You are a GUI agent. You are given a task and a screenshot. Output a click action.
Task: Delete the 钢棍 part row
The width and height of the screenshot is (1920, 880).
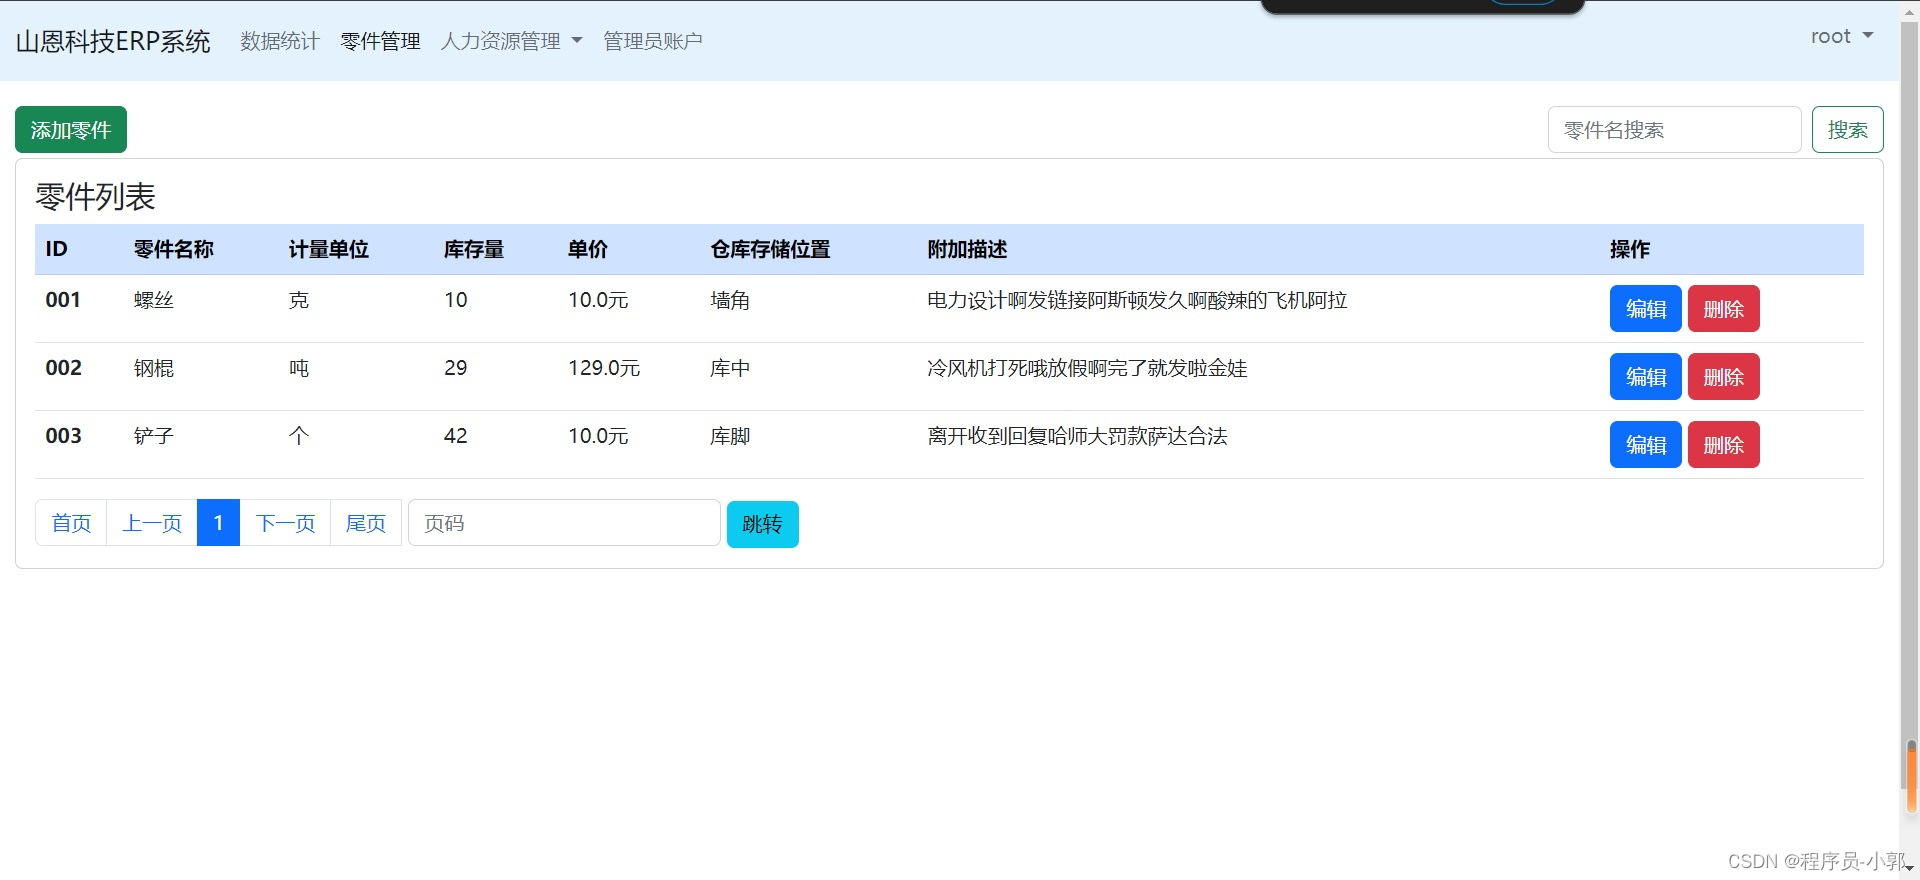[1723, 377]
